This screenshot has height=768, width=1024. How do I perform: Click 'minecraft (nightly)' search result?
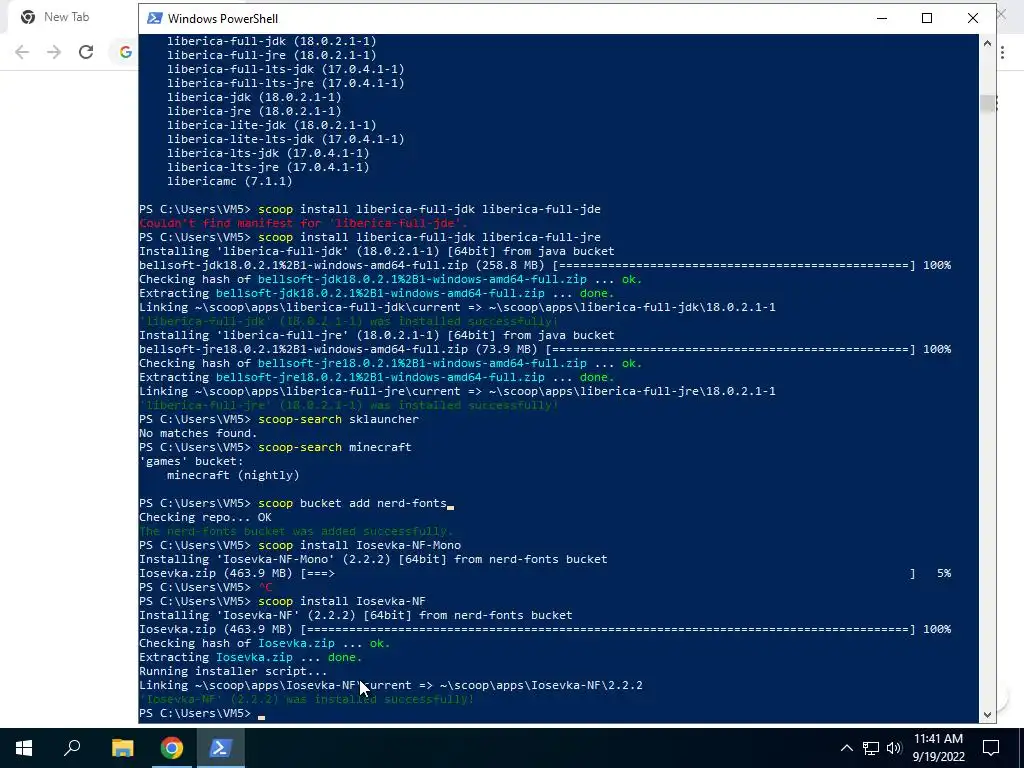pyautogui.click(x=233, y=475)
